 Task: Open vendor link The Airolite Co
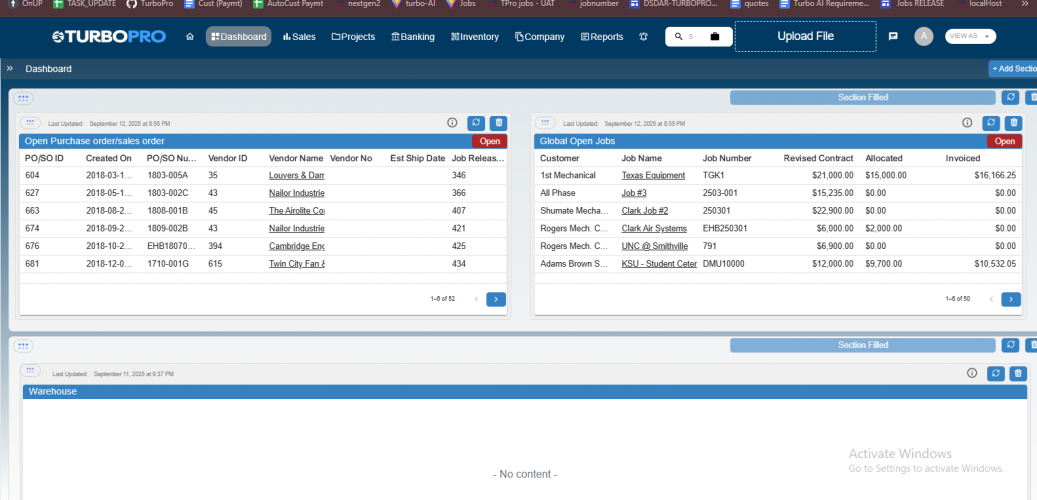click(x=296, y=210)
